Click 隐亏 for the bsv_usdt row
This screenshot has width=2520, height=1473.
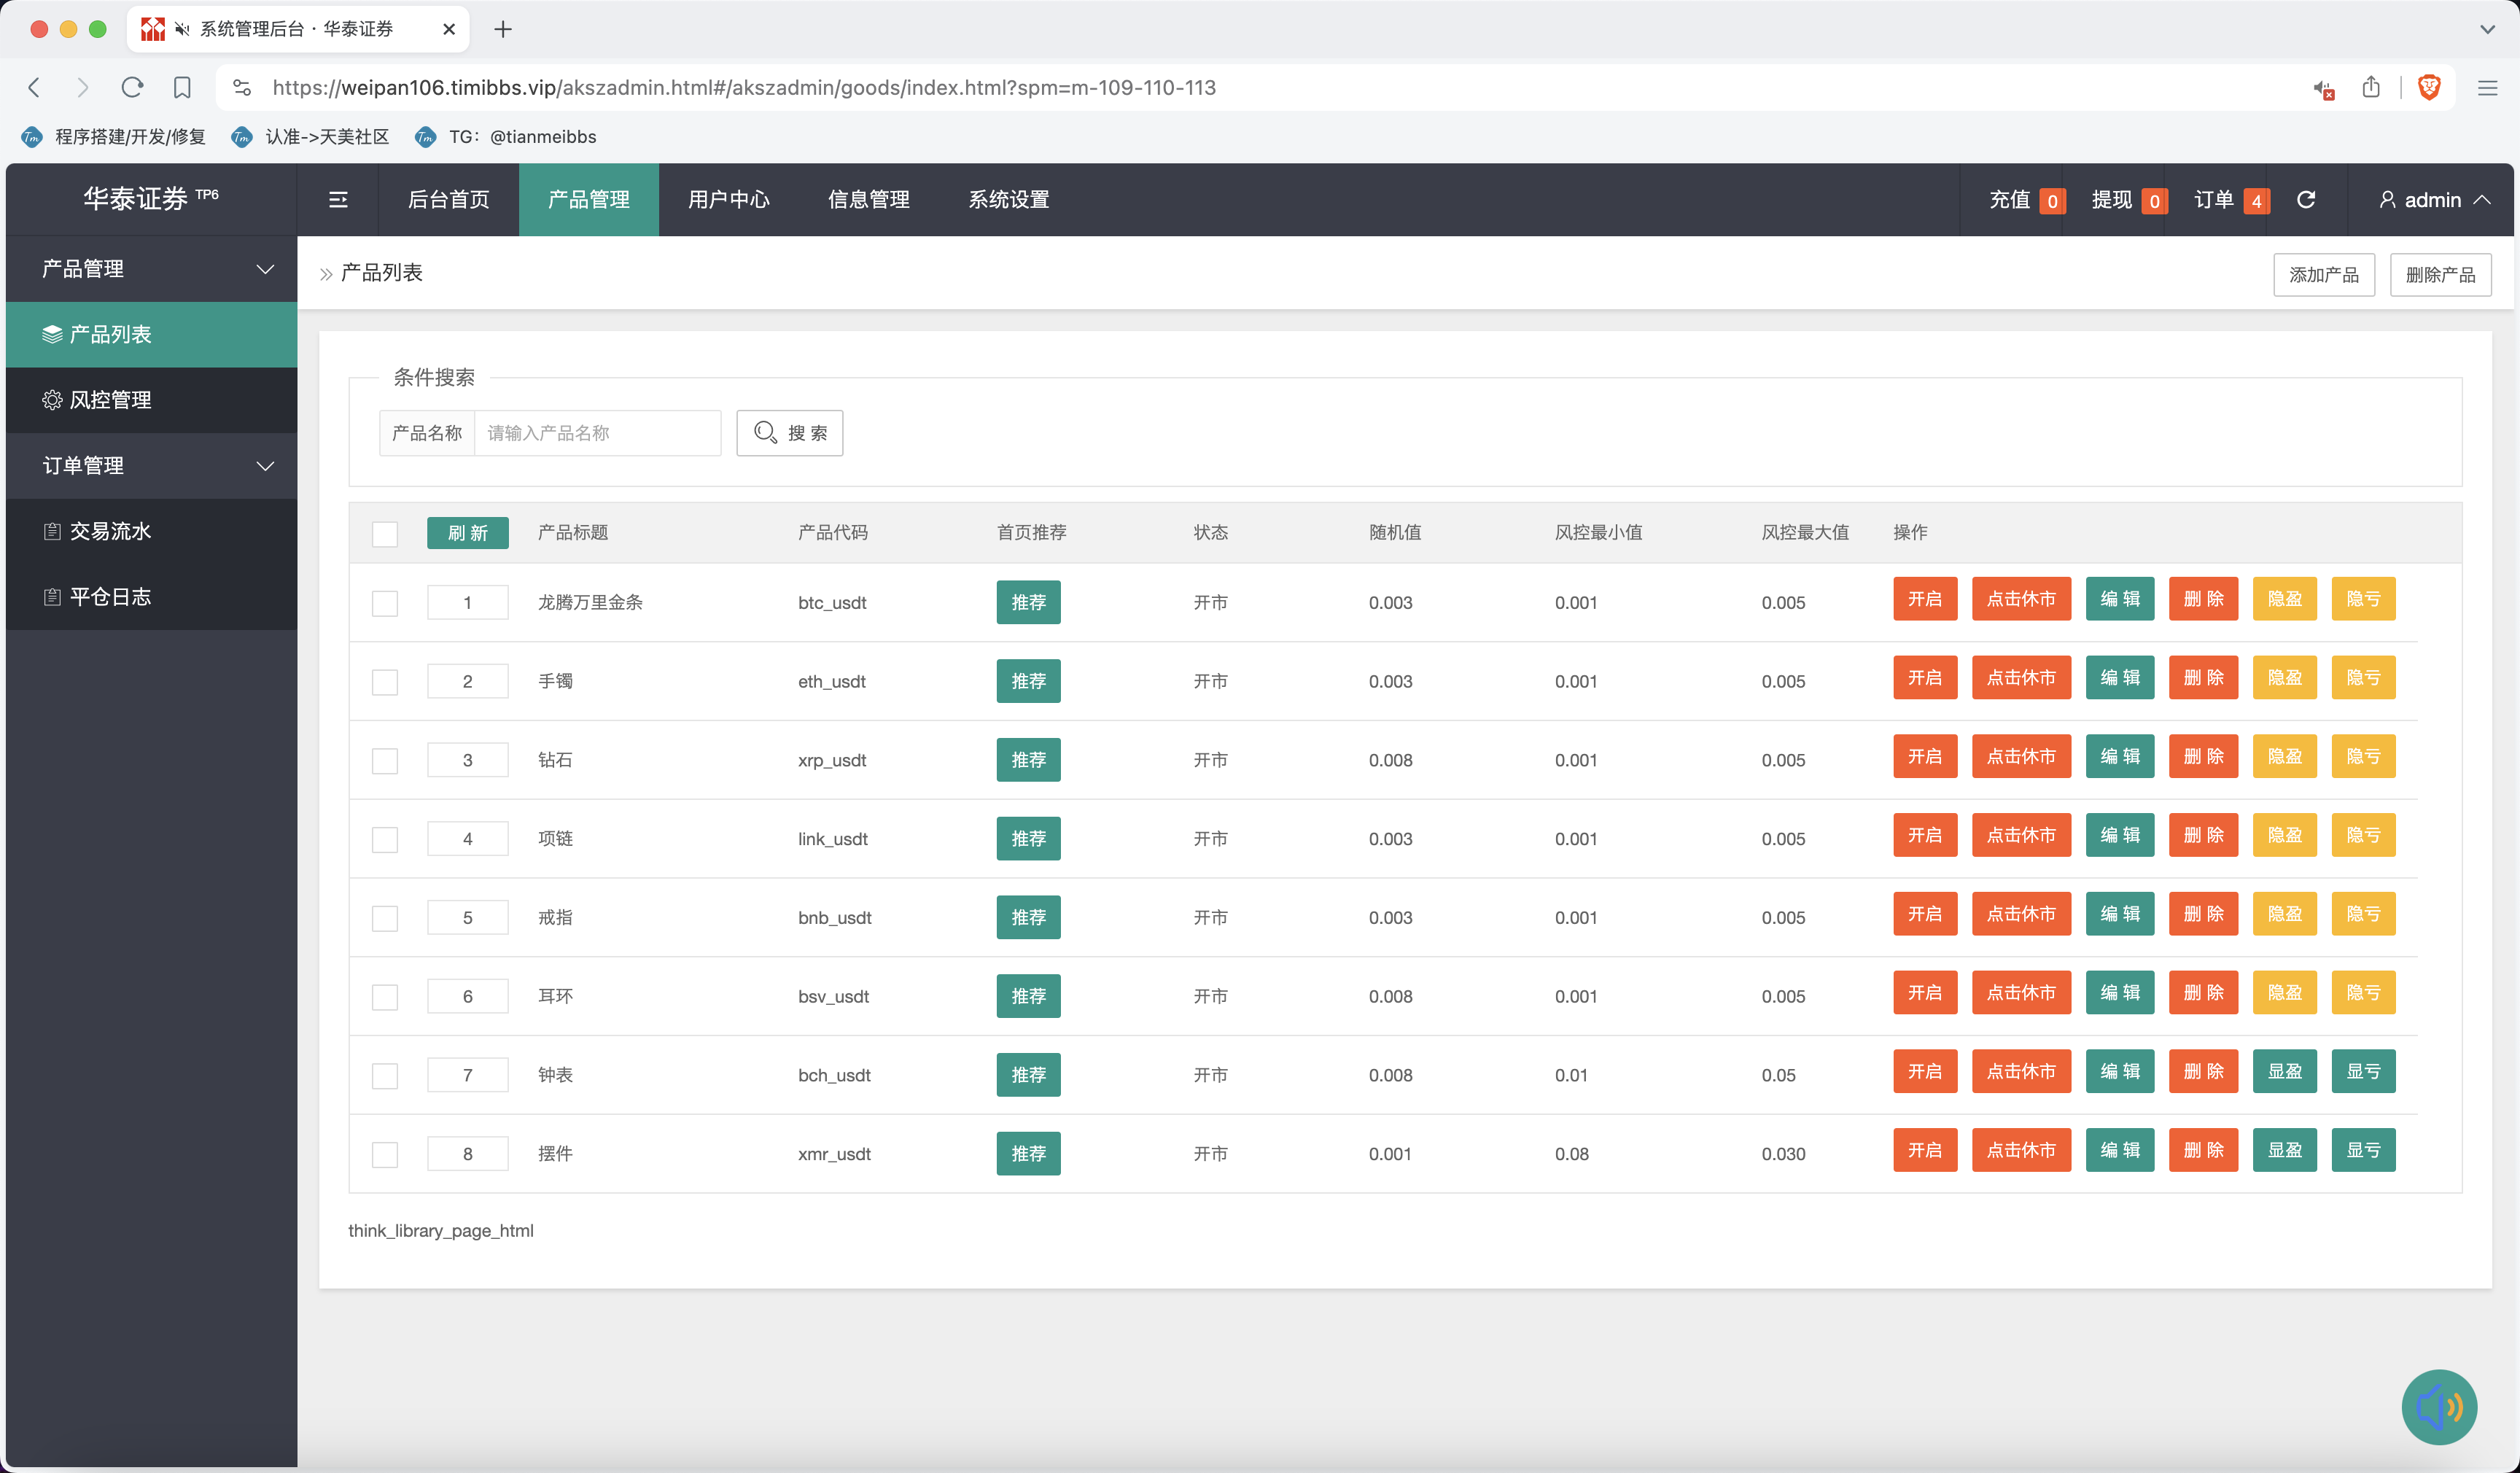pyautogui.click(x=2364, y=993)
